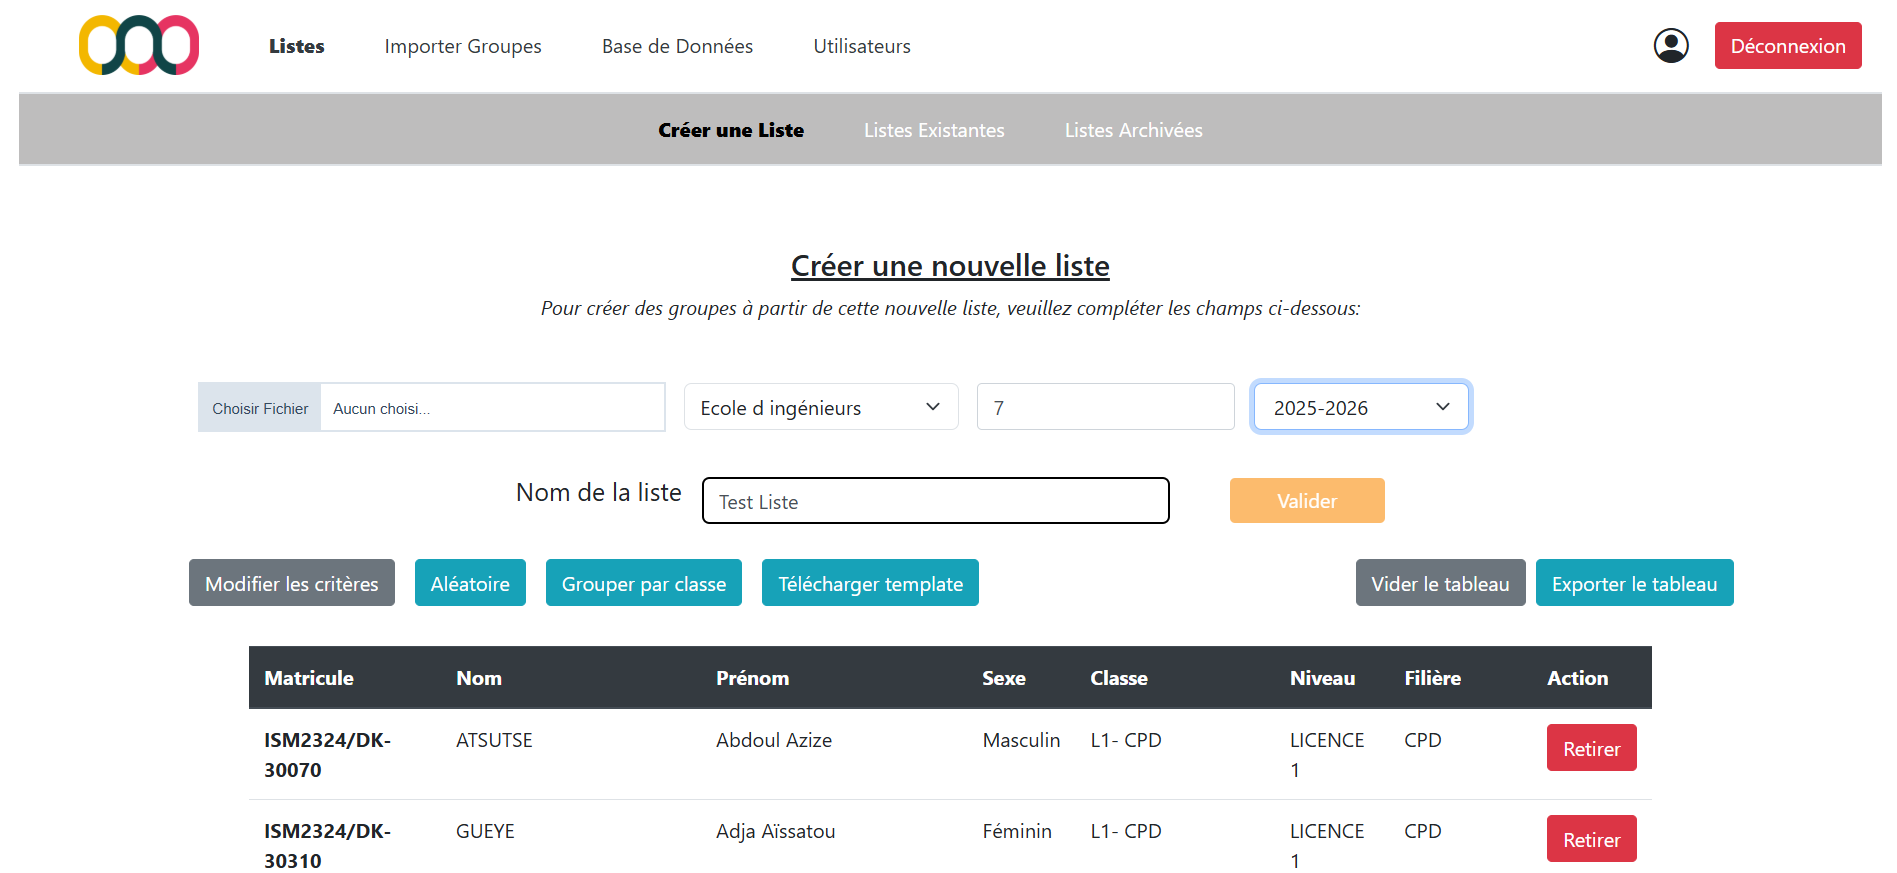The width and height of the screenshot is (1897, 873).
Task: Open the 2025-2026 year dropdown
Action: pyautogui.click(x=1361, y=407)
